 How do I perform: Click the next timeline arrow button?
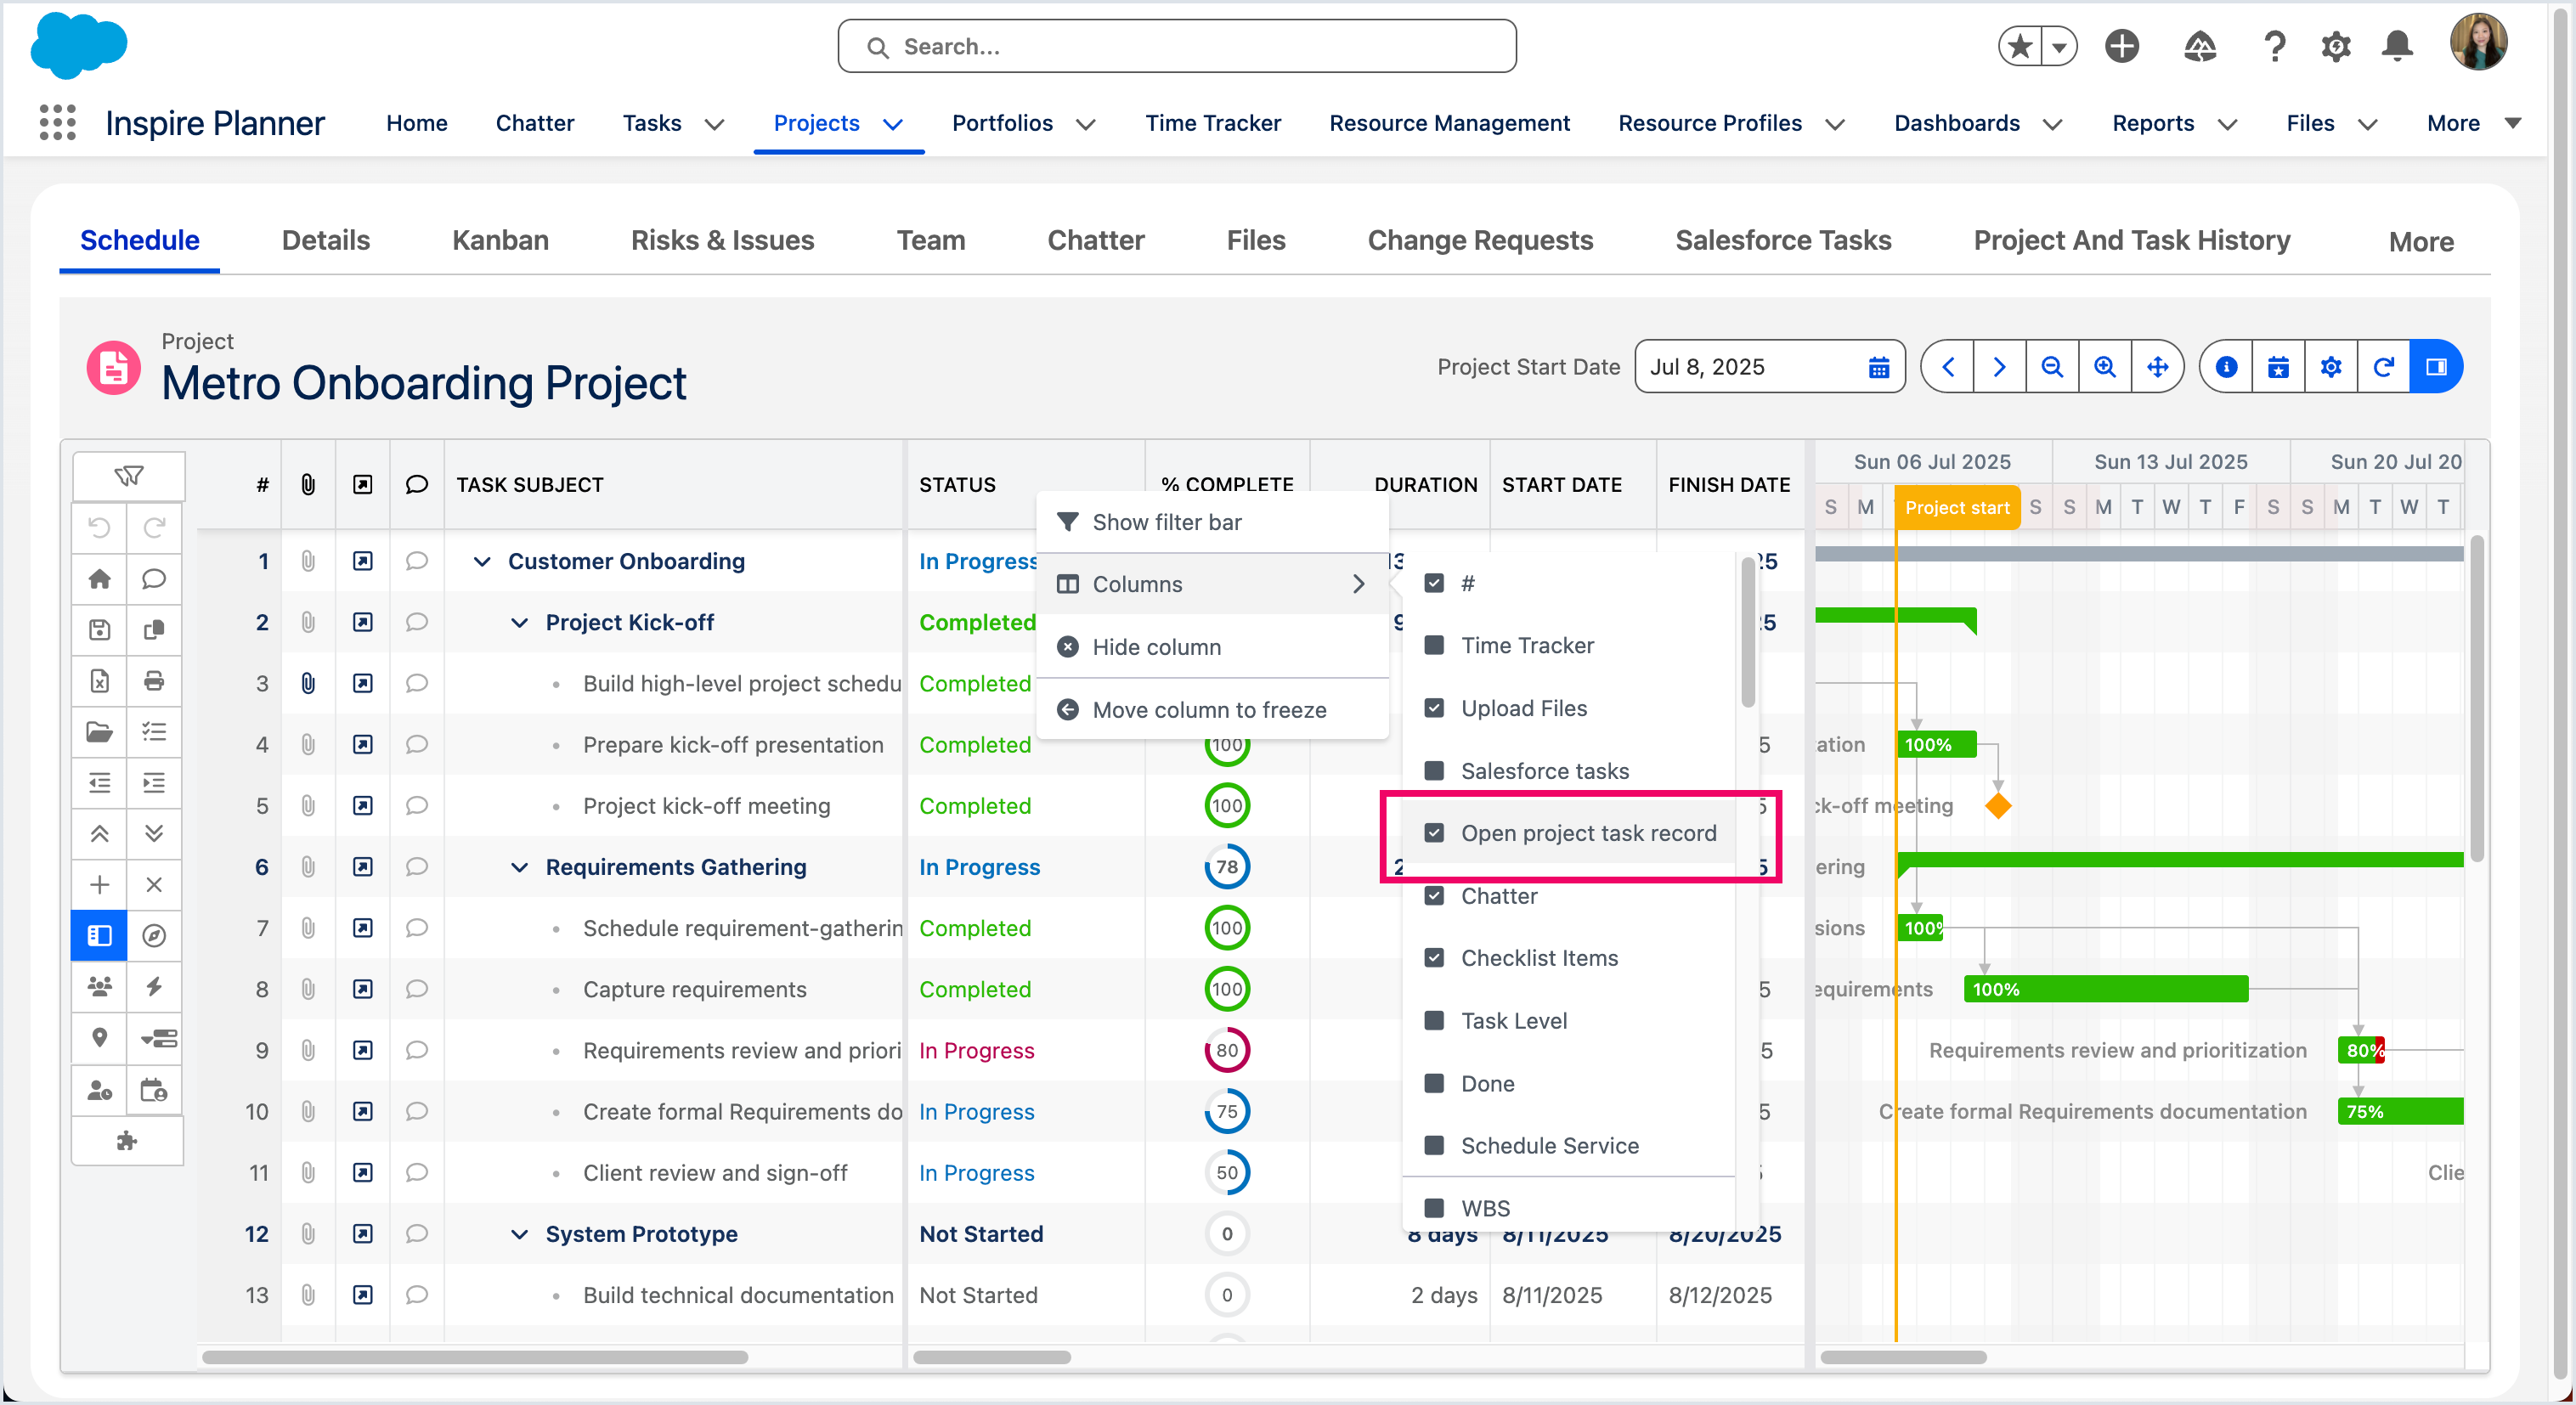1999,367
